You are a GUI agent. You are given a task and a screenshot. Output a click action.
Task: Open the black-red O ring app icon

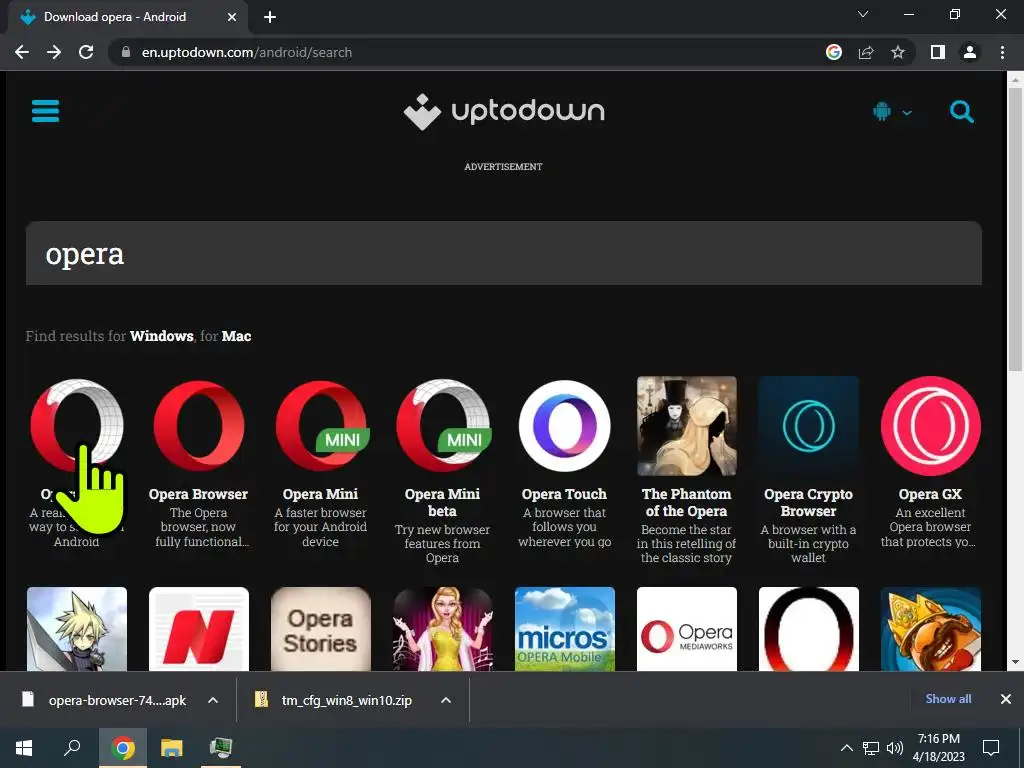[x=808, y=629]
